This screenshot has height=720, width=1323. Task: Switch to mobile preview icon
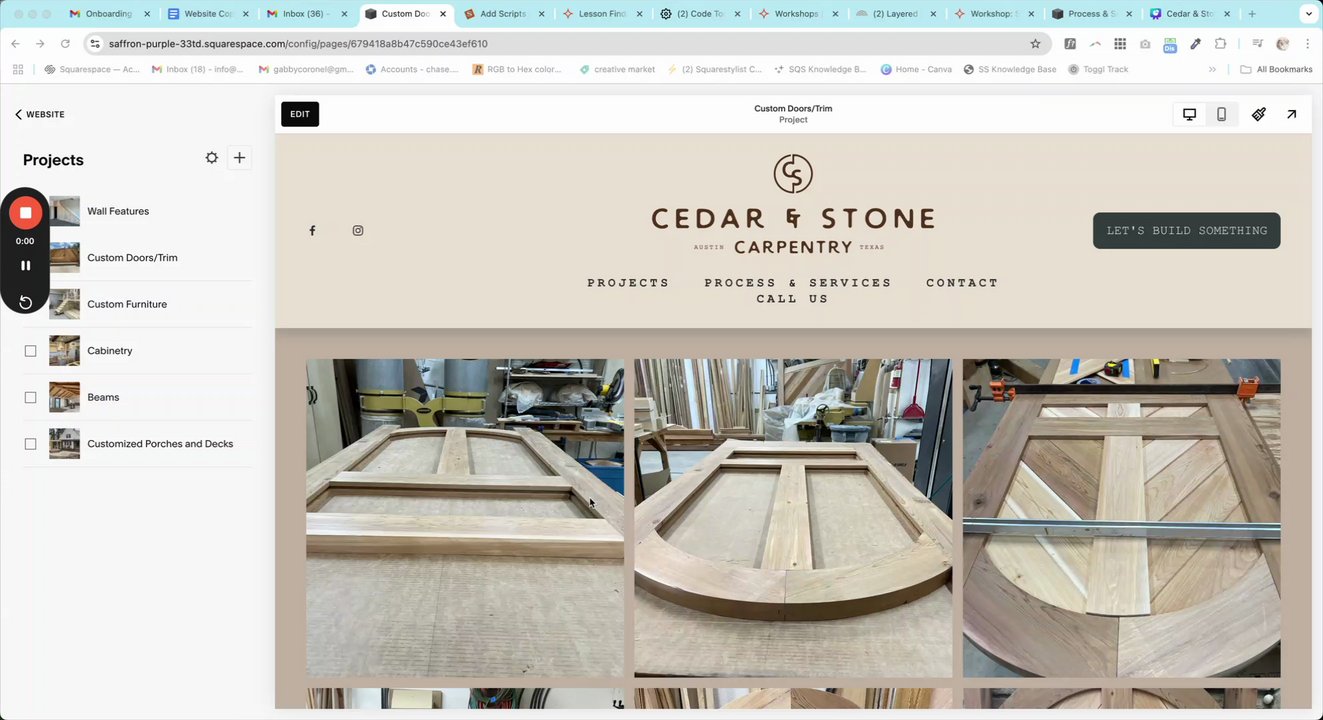pos(1221,114)
